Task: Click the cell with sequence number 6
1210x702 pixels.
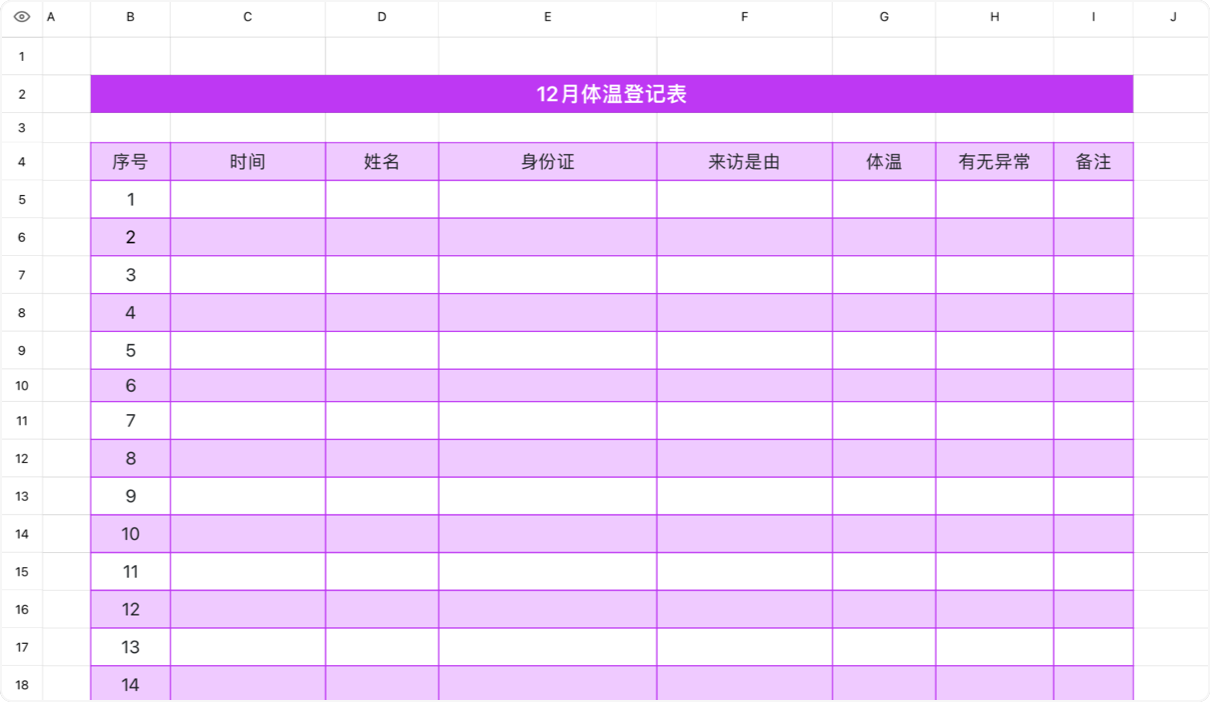Action: click(x=131, y=386)
